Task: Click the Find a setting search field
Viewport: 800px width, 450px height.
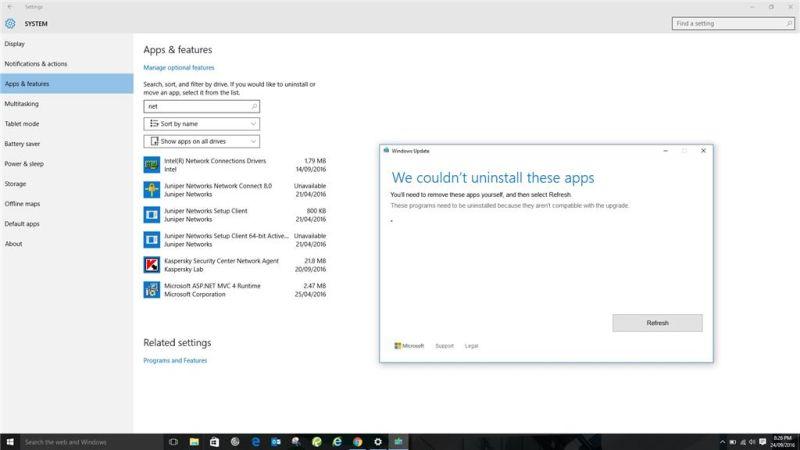Action: 733,23
